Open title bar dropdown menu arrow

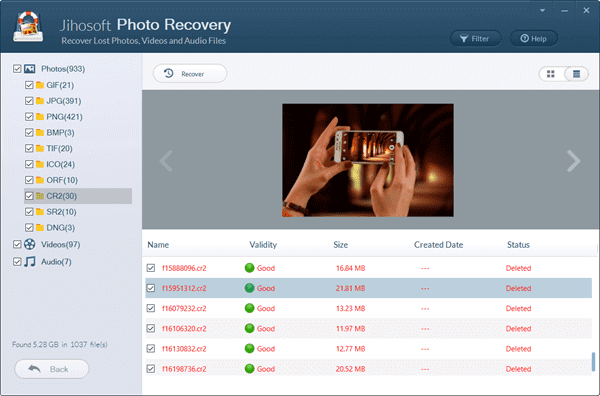click(x=542, y=10)
